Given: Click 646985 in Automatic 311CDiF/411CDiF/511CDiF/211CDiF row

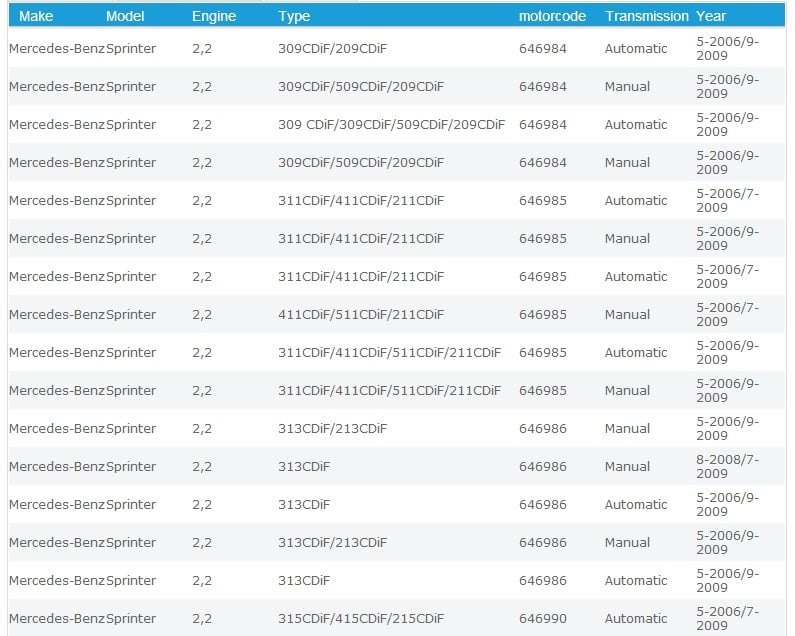Looking at the screenshot, I should [x=543, y=353].
